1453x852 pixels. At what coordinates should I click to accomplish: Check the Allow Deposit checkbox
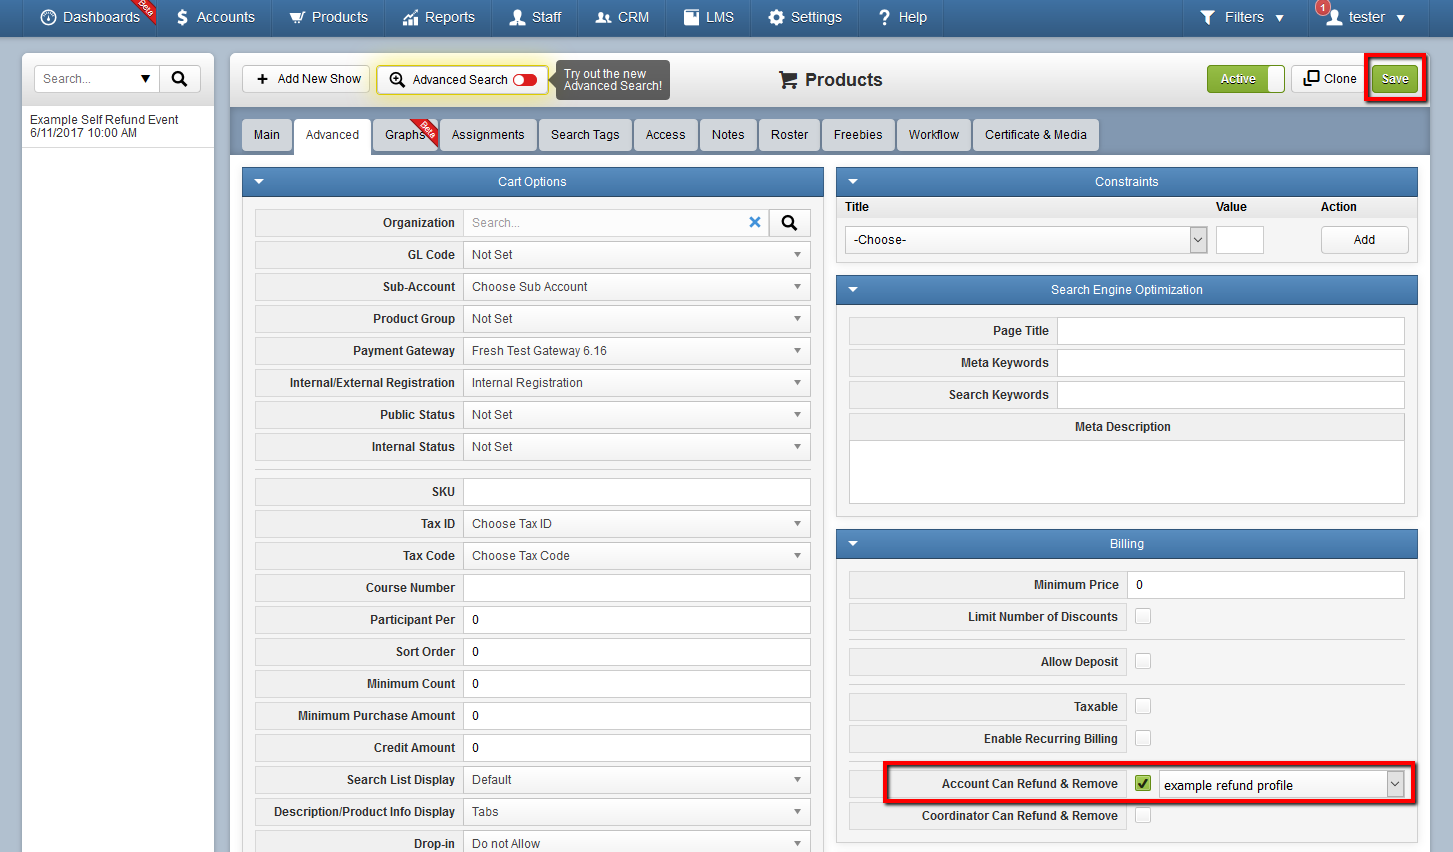click(x=1143, y=661)
